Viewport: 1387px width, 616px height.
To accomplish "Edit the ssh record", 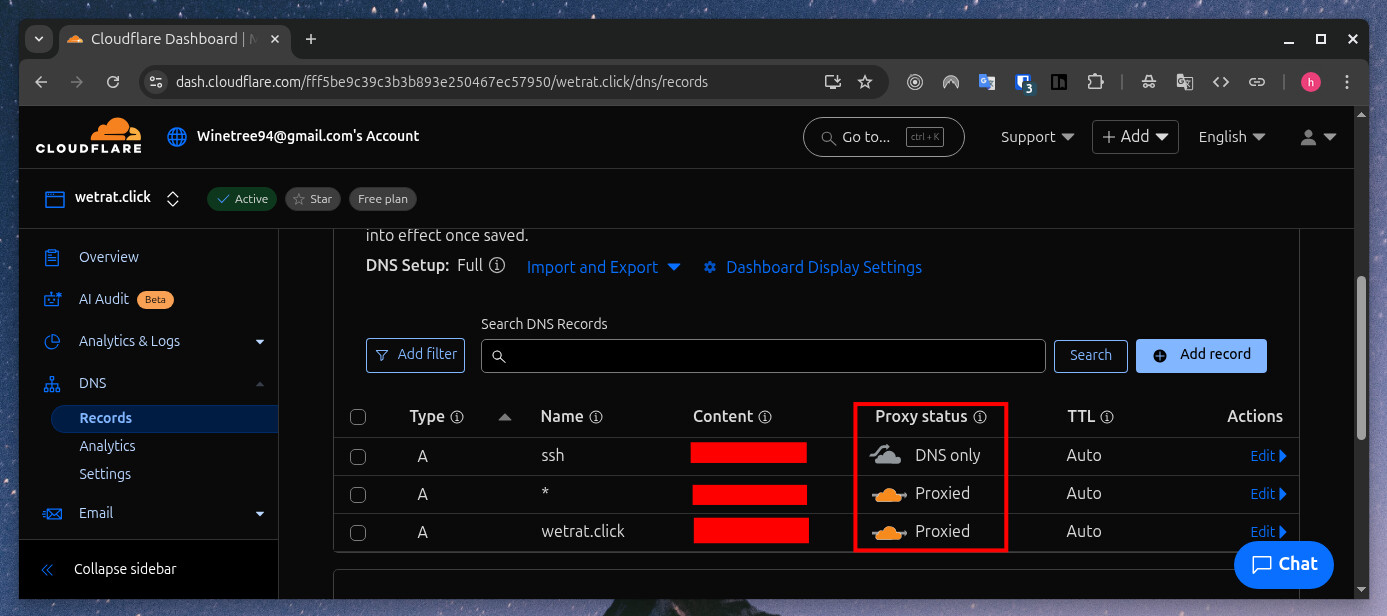I will tap(1268, 456).
